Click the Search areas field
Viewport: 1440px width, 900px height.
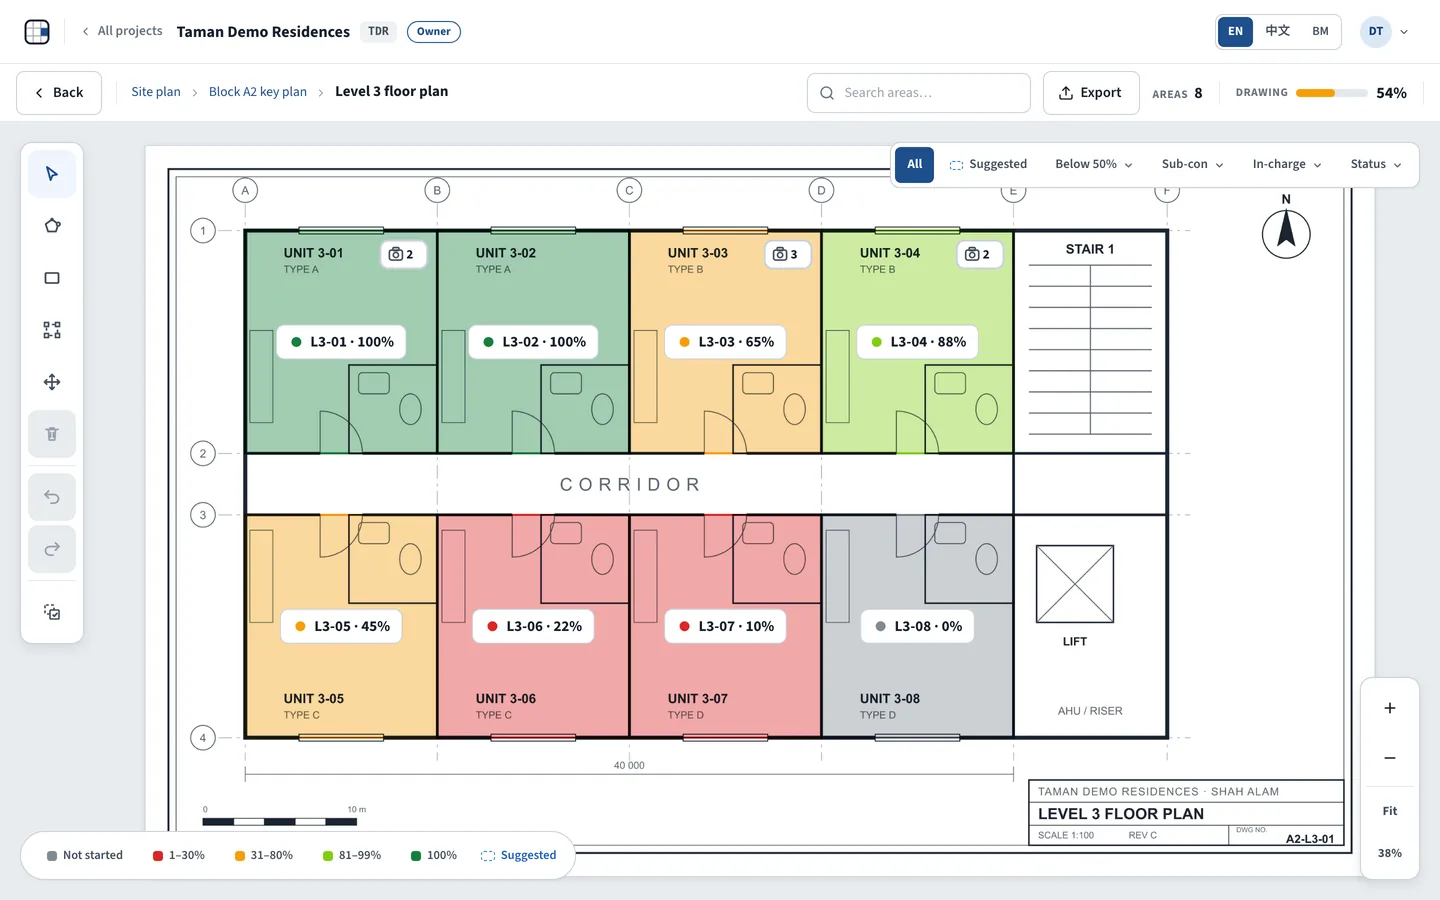click(x=919, y=93)
